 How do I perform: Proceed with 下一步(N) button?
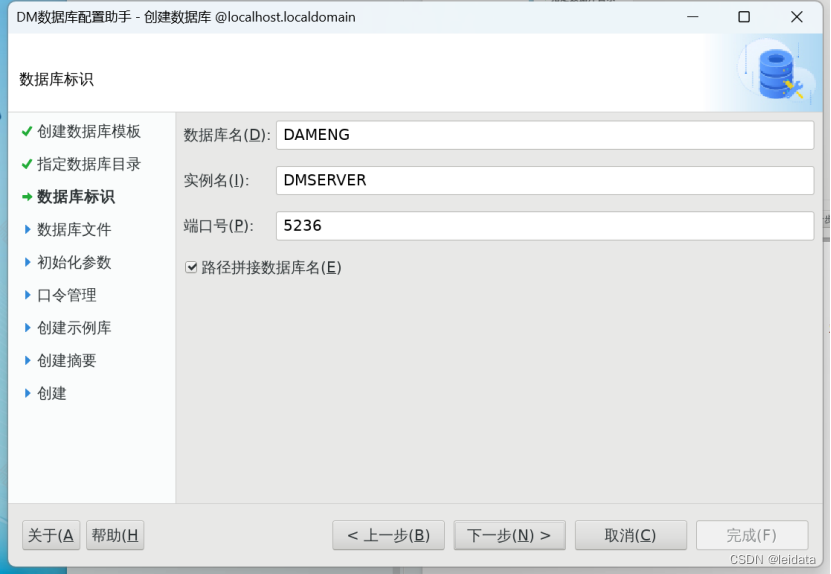(509, 535)
